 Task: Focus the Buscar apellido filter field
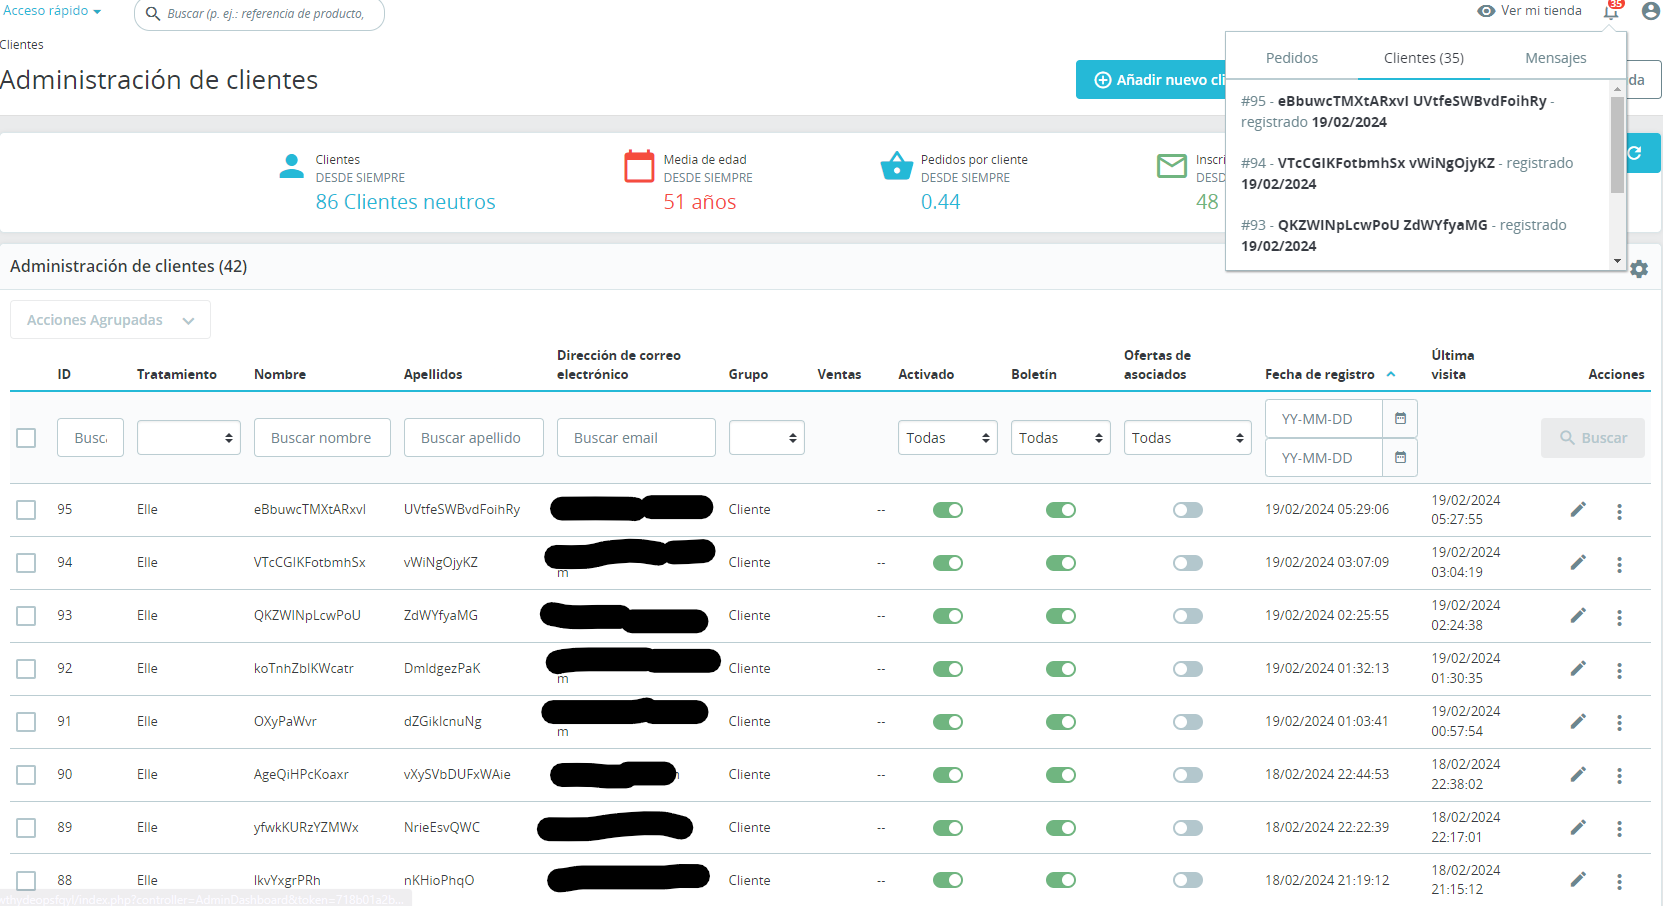tap(474, 438)
